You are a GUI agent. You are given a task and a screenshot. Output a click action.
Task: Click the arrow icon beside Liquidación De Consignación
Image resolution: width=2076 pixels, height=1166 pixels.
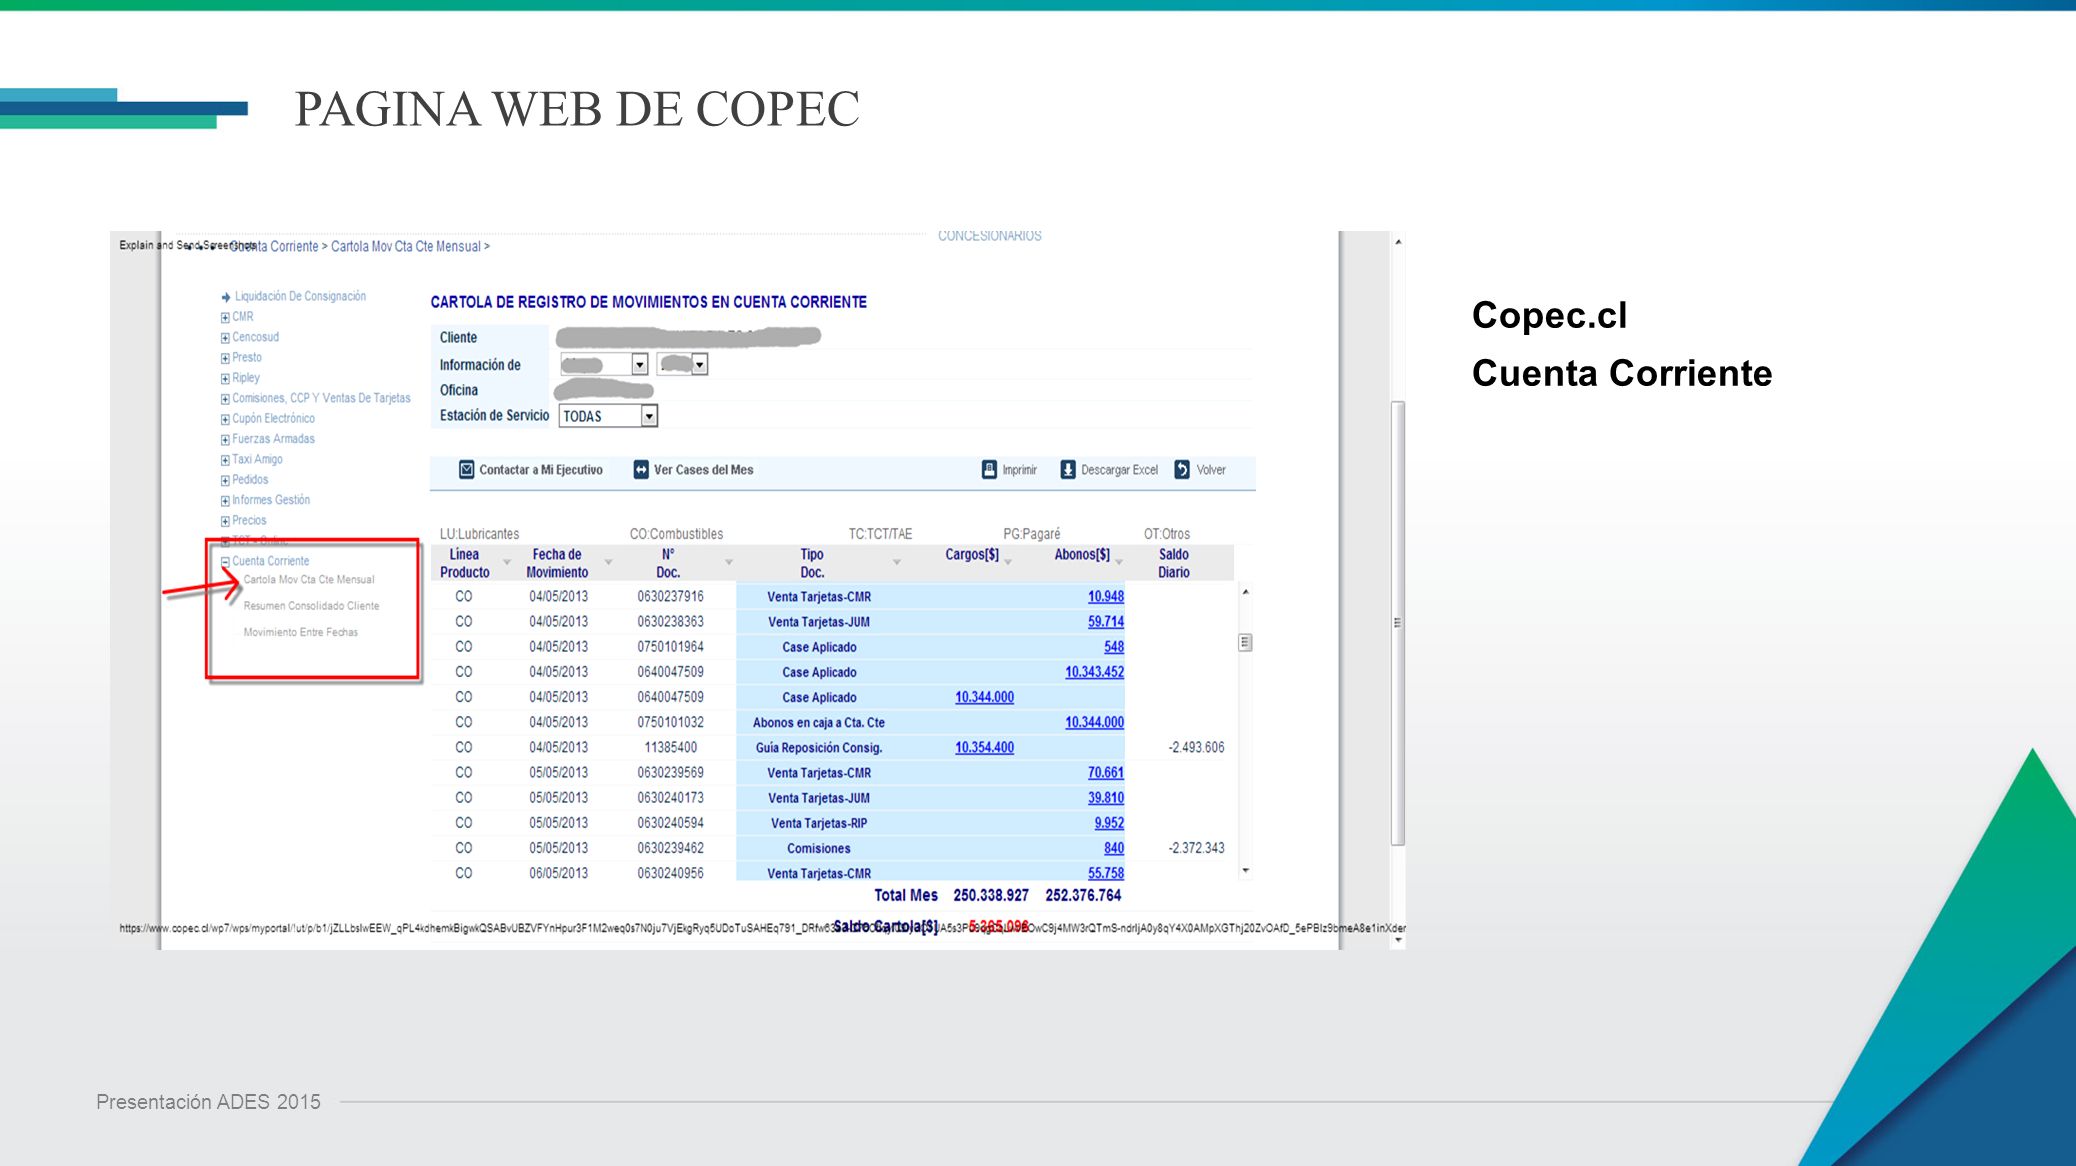(x=225, y=297)
